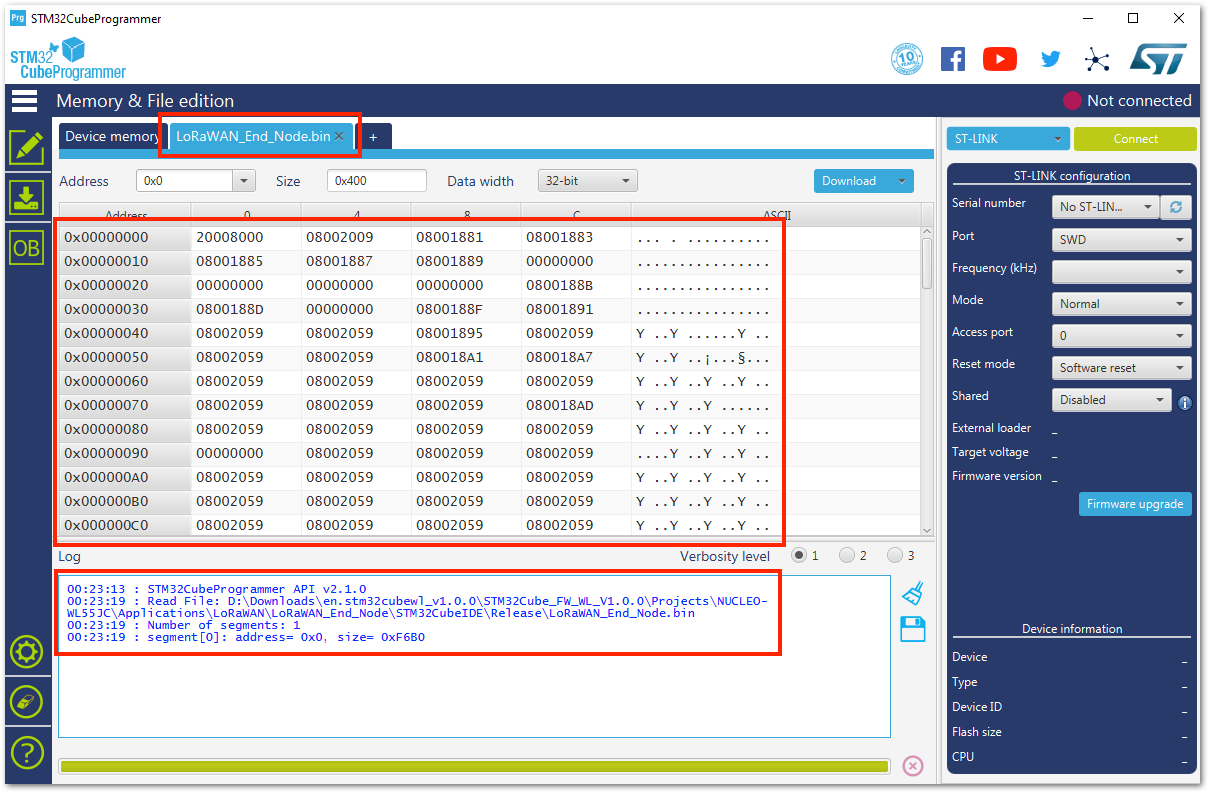Clear the log with broom icon
Image resolution: width=1209 pixels, height=793 pixels.
(912, 593)
